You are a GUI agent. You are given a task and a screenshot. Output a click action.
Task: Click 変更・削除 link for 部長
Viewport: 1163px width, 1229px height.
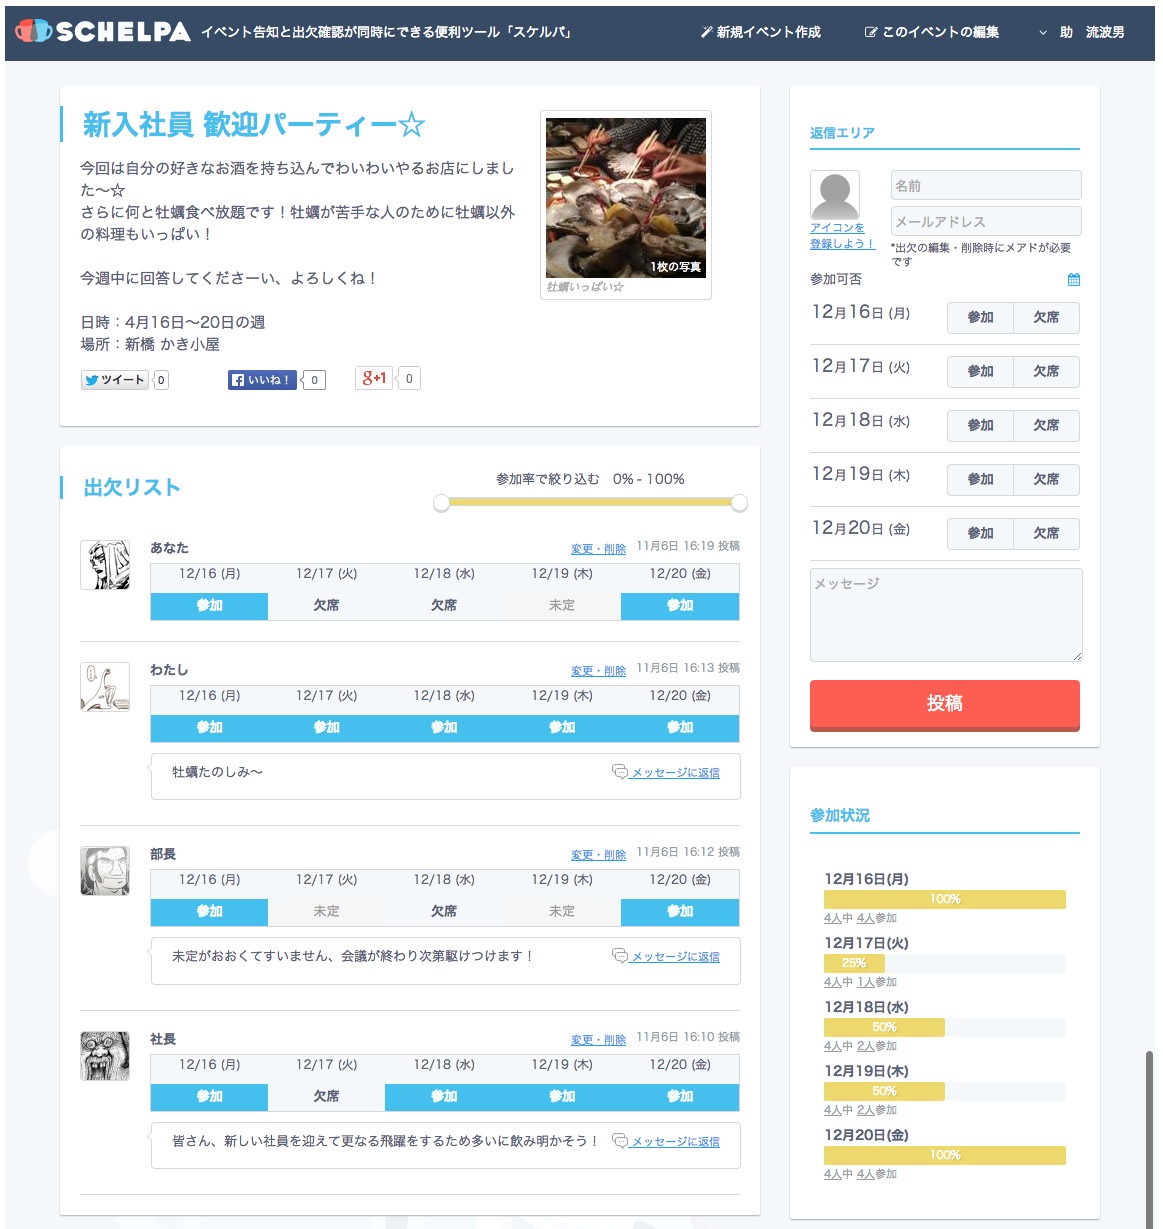click(x=598, y=855)
